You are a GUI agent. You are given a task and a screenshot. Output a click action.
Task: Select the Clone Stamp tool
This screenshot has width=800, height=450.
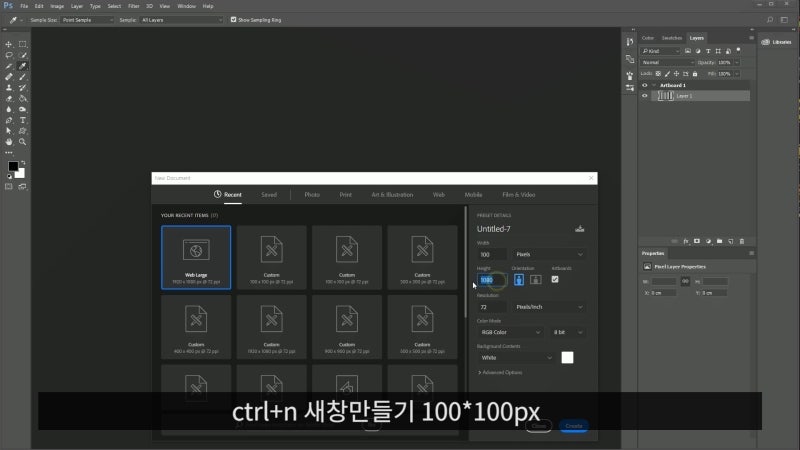9,88
